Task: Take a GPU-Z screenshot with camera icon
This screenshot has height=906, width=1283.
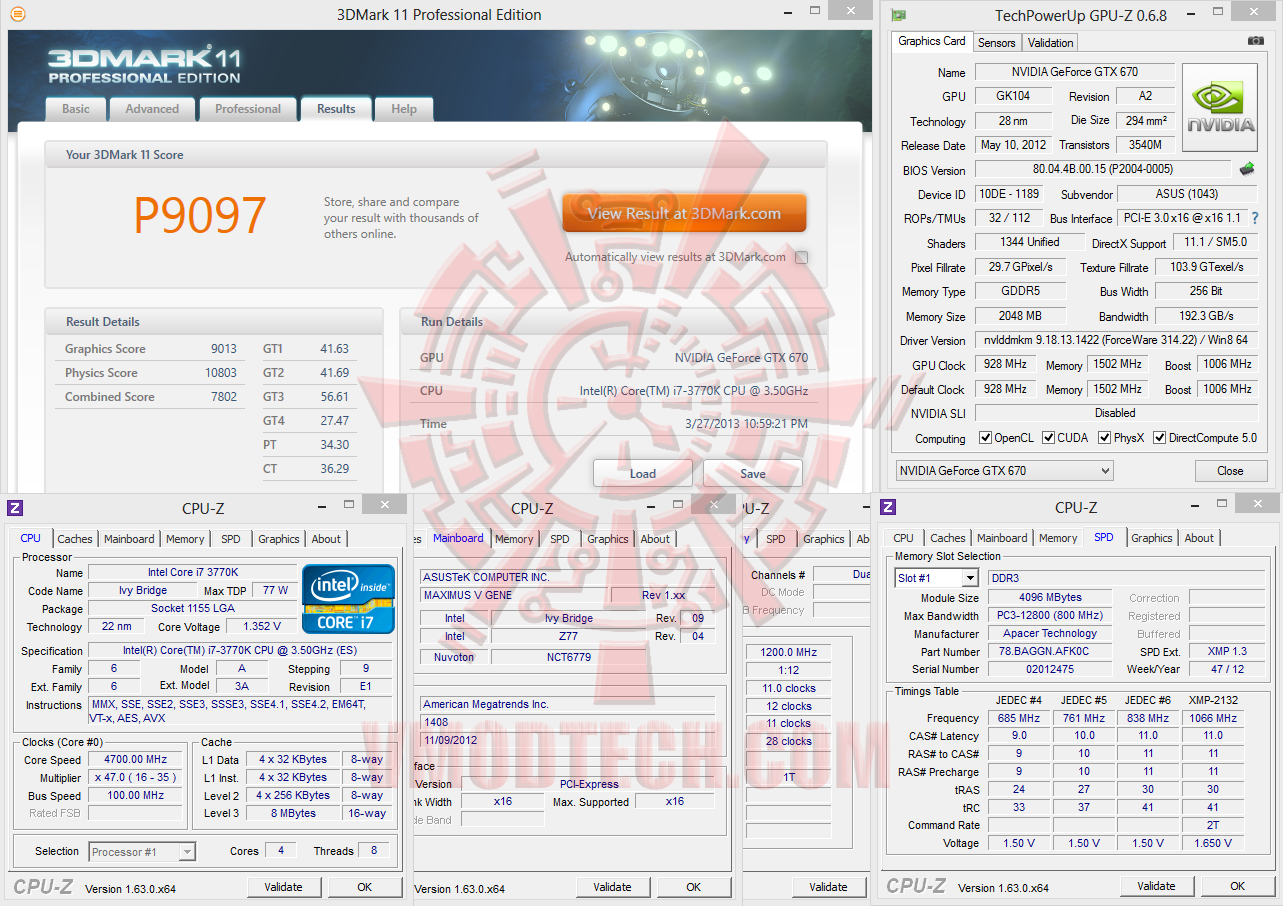Action: 1255,41
